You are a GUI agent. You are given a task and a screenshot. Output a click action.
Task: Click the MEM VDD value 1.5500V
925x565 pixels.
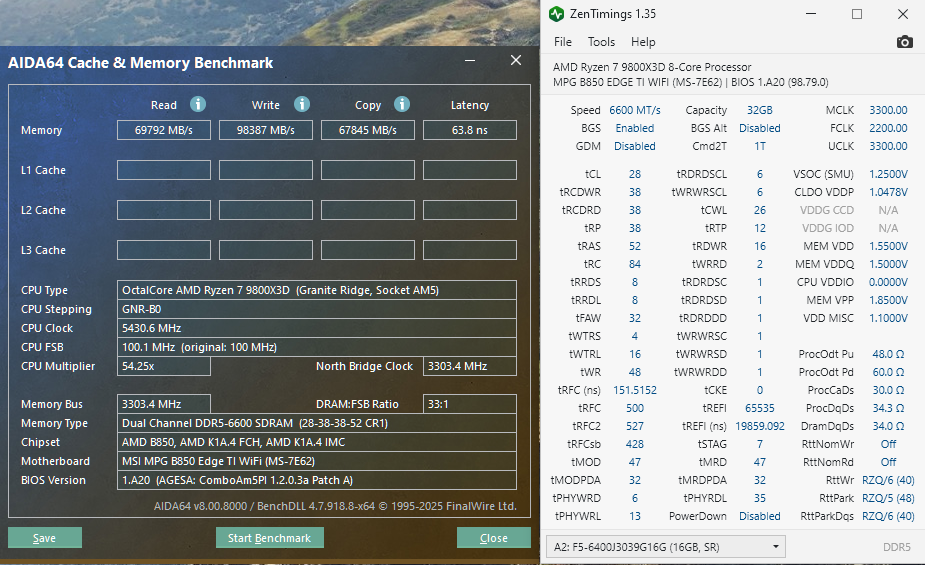click(x=888, y=246)
